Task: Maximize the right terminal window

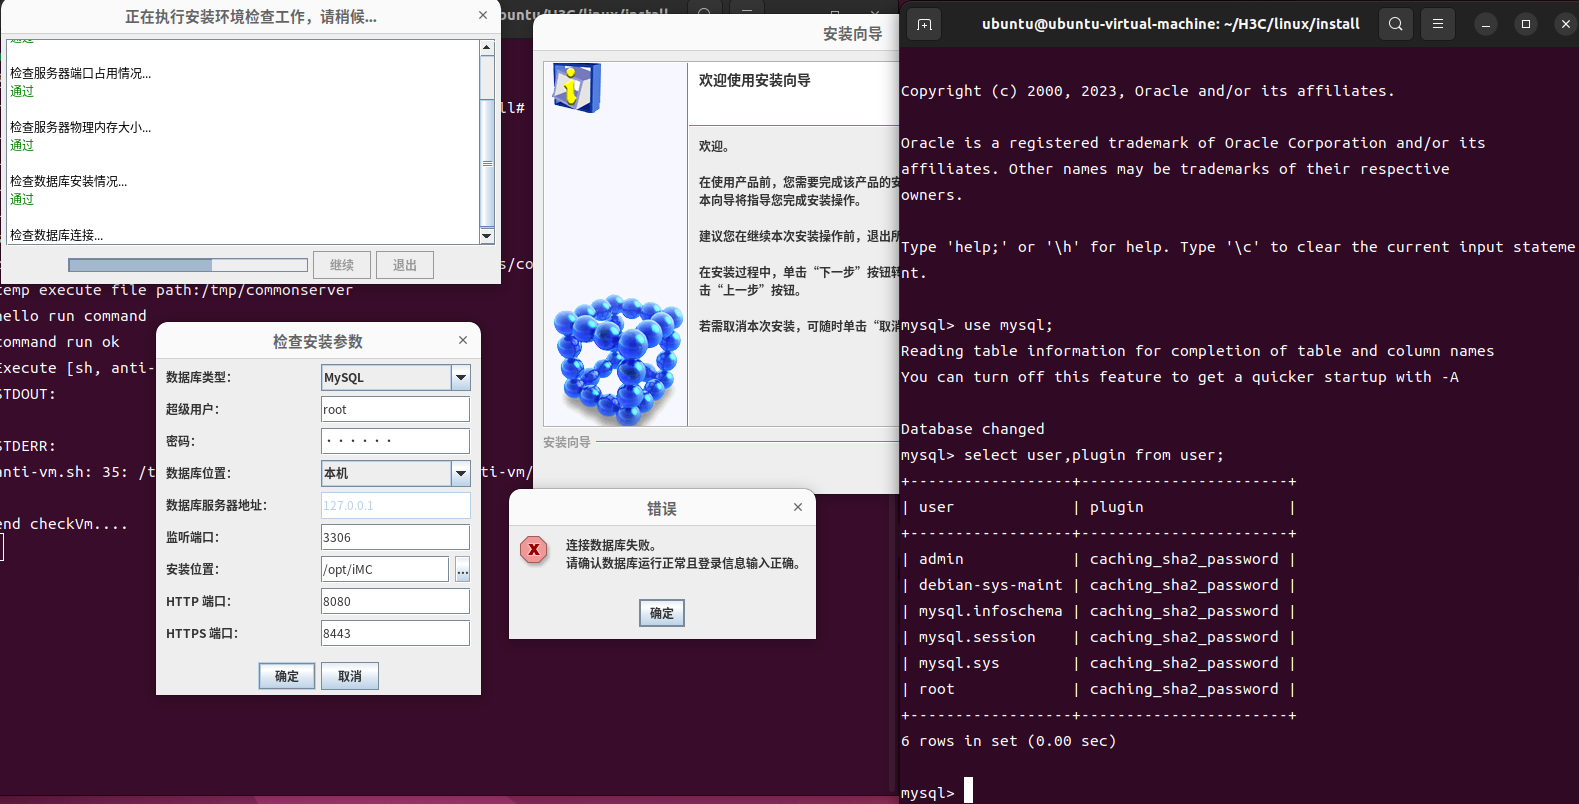Action: click(x=1526, y=24)
